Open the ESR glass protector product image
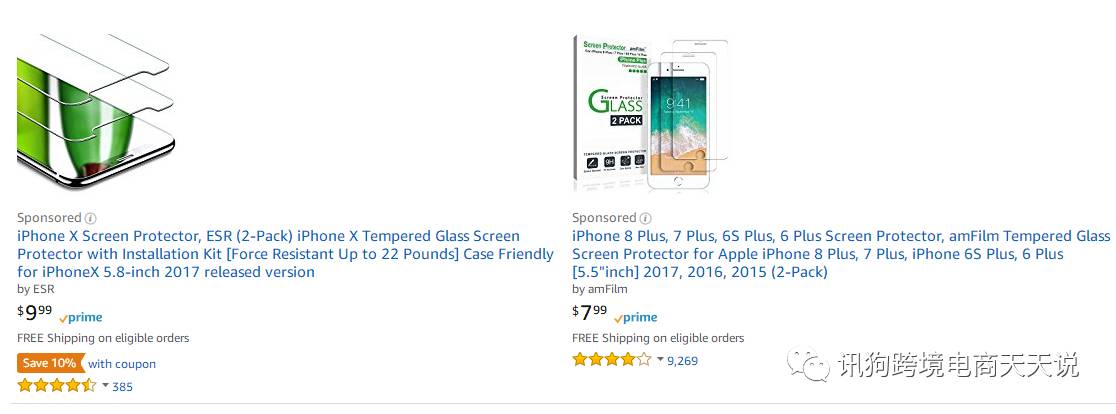1116x414 pixels. (x=96, y=112)
